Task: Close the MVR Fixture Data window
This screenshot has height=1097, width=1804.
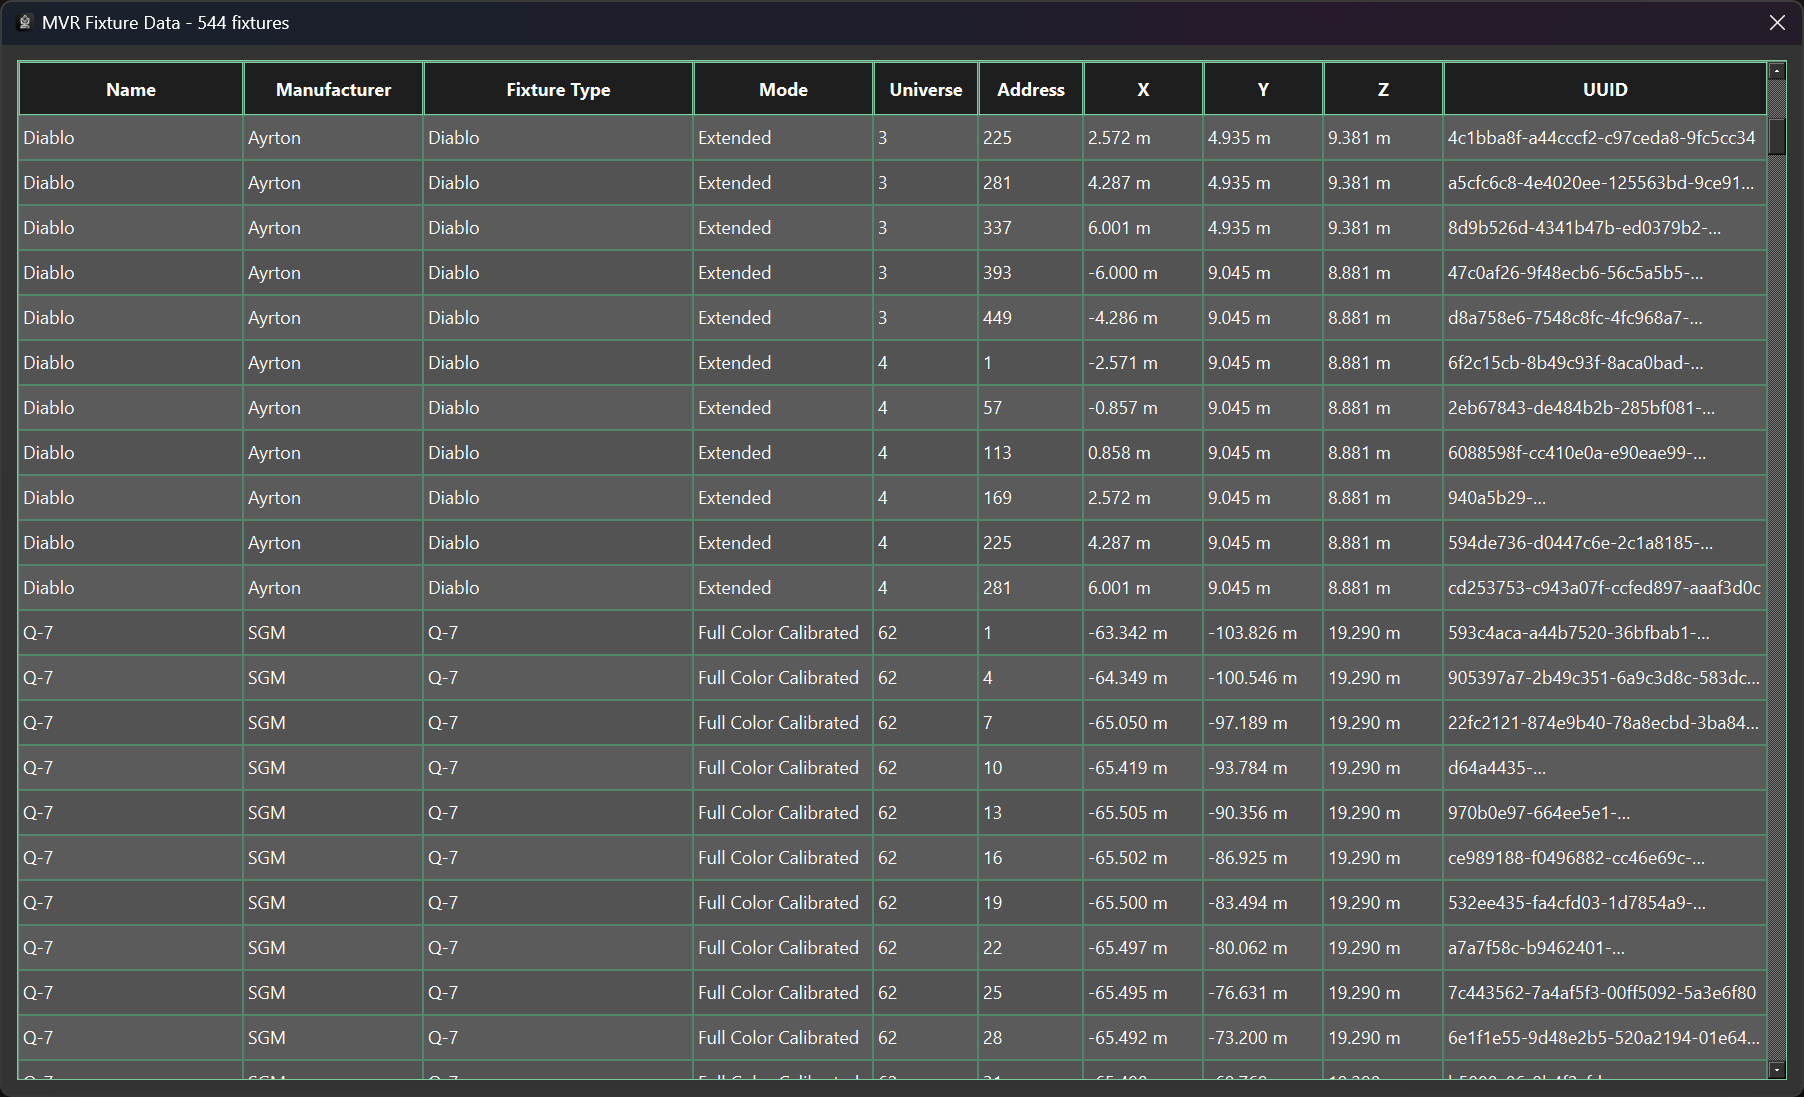Action: [1777, 22]
